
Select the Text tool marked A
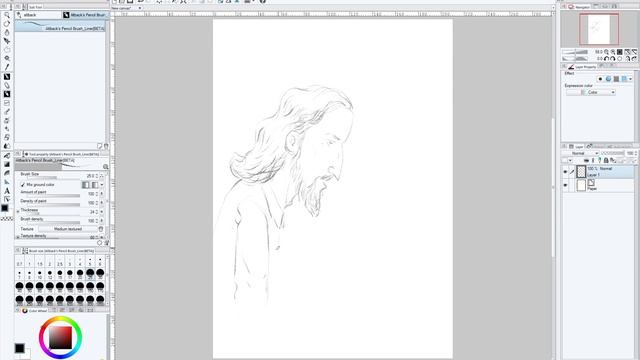[7, 191]
